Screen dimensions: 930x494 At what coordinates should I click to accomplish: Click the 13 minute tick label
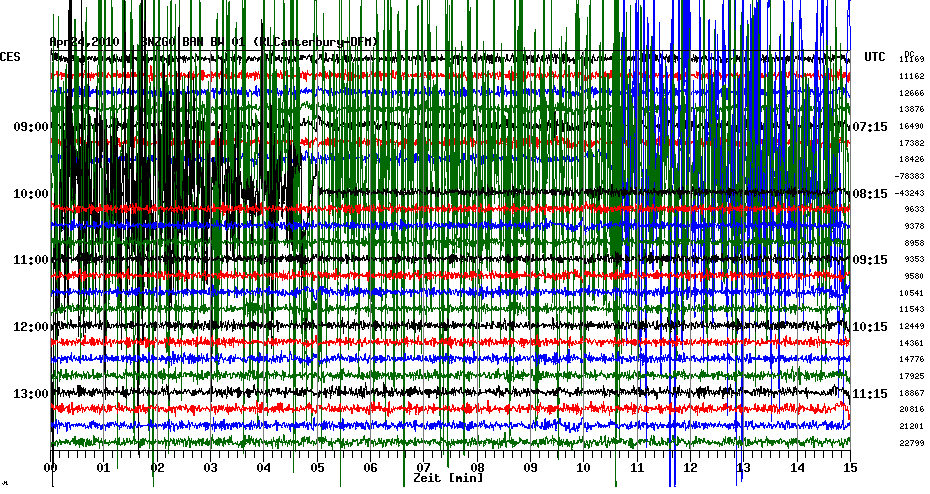[x=743, y=467]
